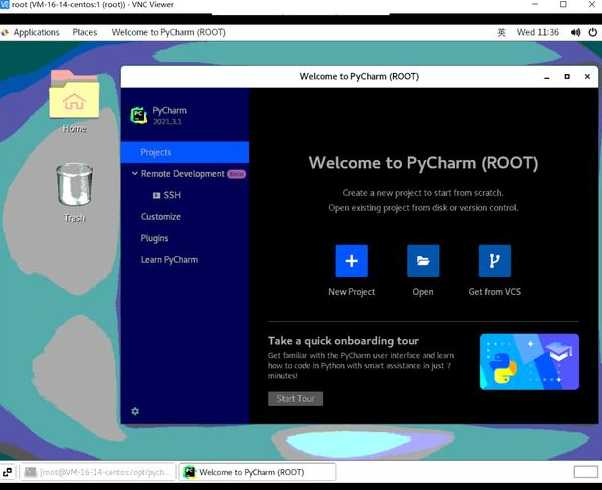The width and height of the screenshot is (602, 490).
Task: Click Welcome to PyCharm taskbar button
Action: click(257, 472)
